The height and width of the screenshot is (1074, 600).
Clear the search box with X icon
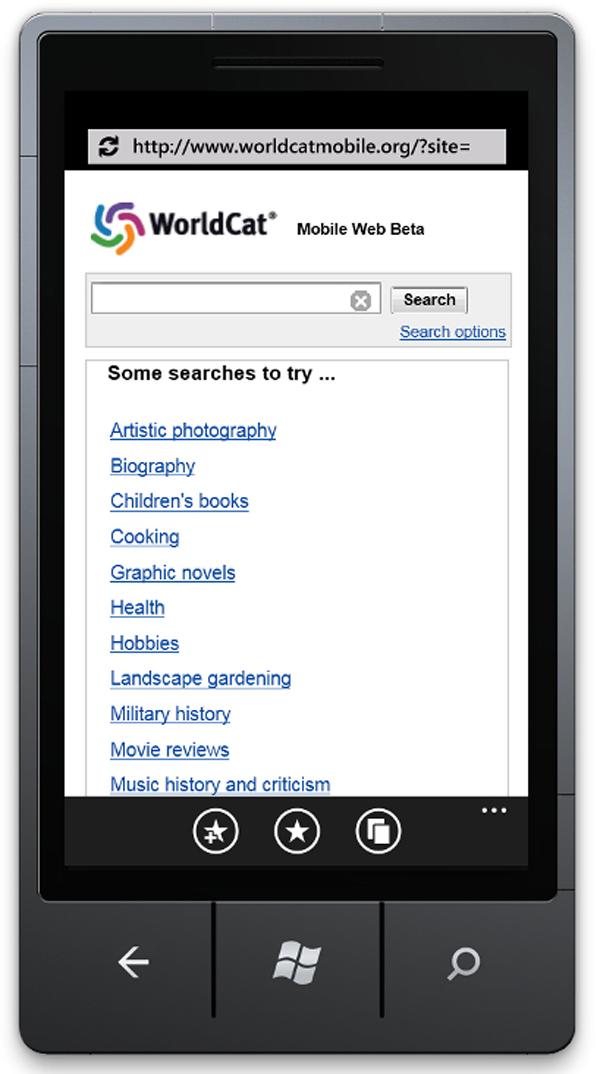pyautogui.click(x=360, y=301)
